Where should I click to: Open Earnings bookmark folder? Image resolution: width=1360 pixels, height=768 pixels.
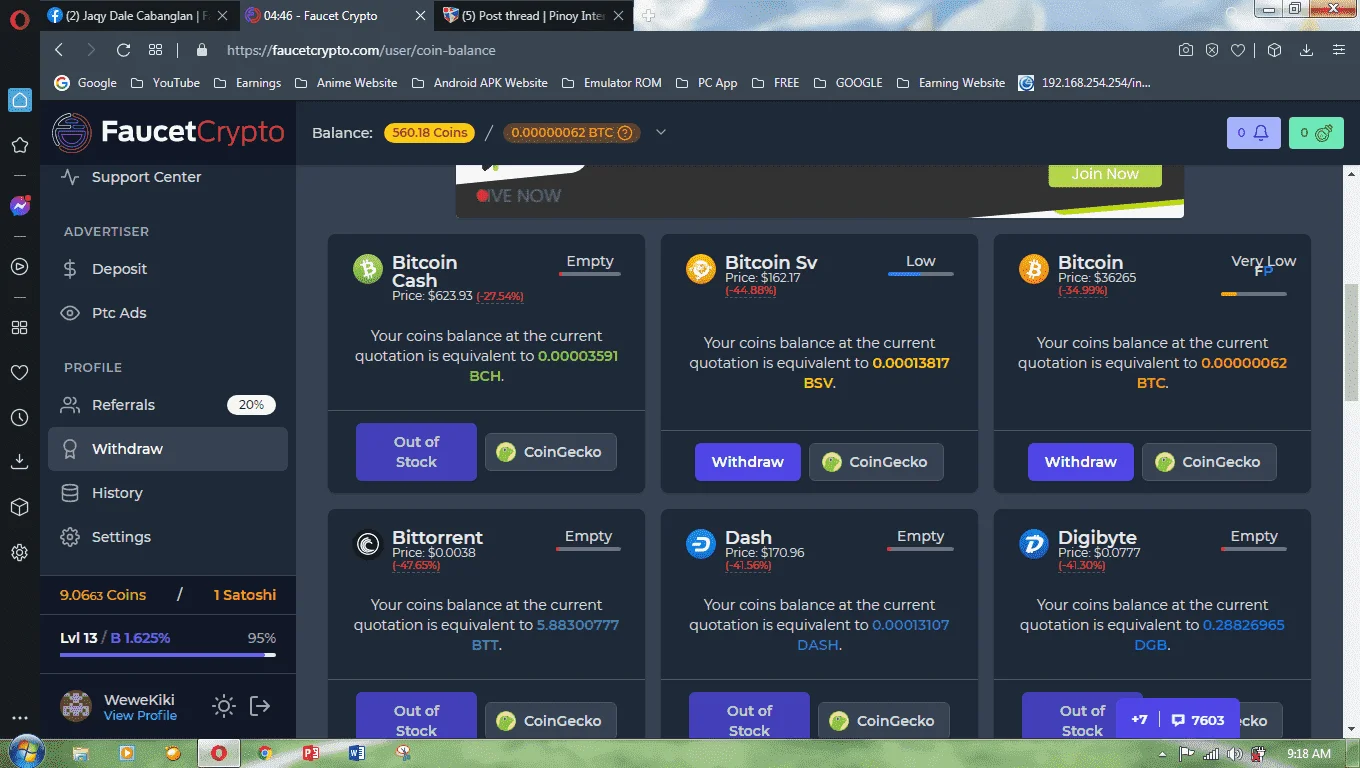coord(247,83)
